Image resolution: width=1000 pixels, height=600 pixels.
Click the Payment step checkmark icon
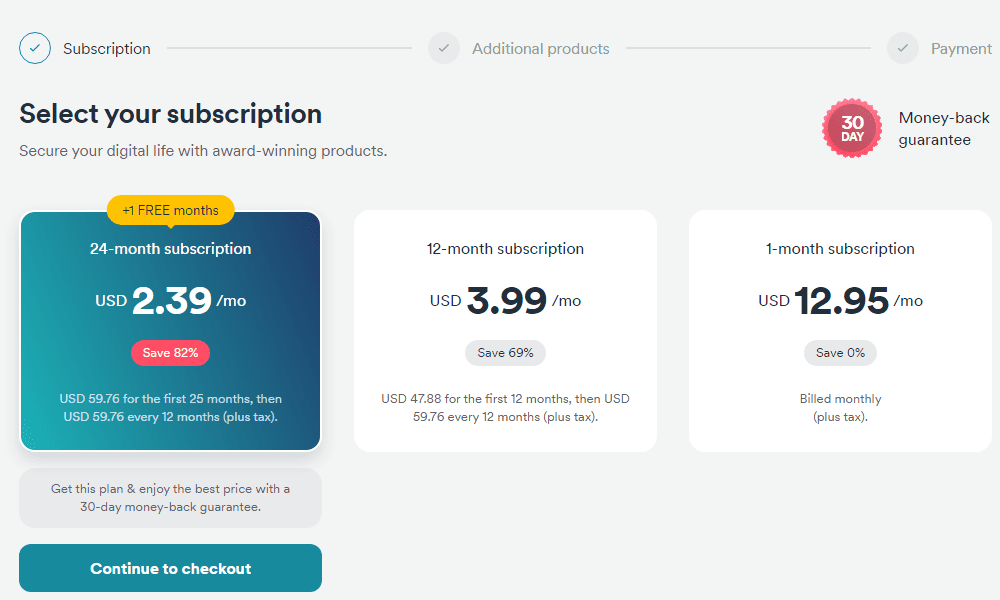[903, 48]
